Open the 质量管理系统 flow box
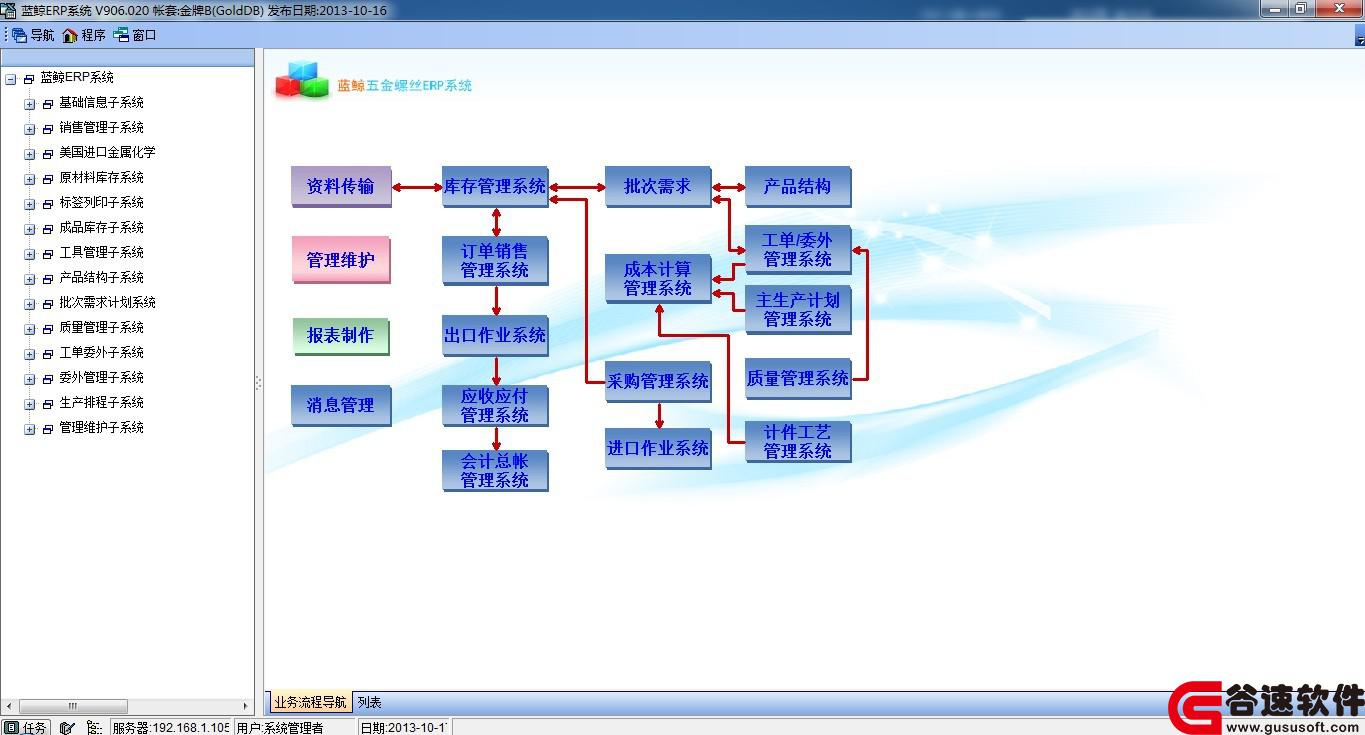Image resolution: width=1365 pixels, height=735 pixels. pos(797,379)
